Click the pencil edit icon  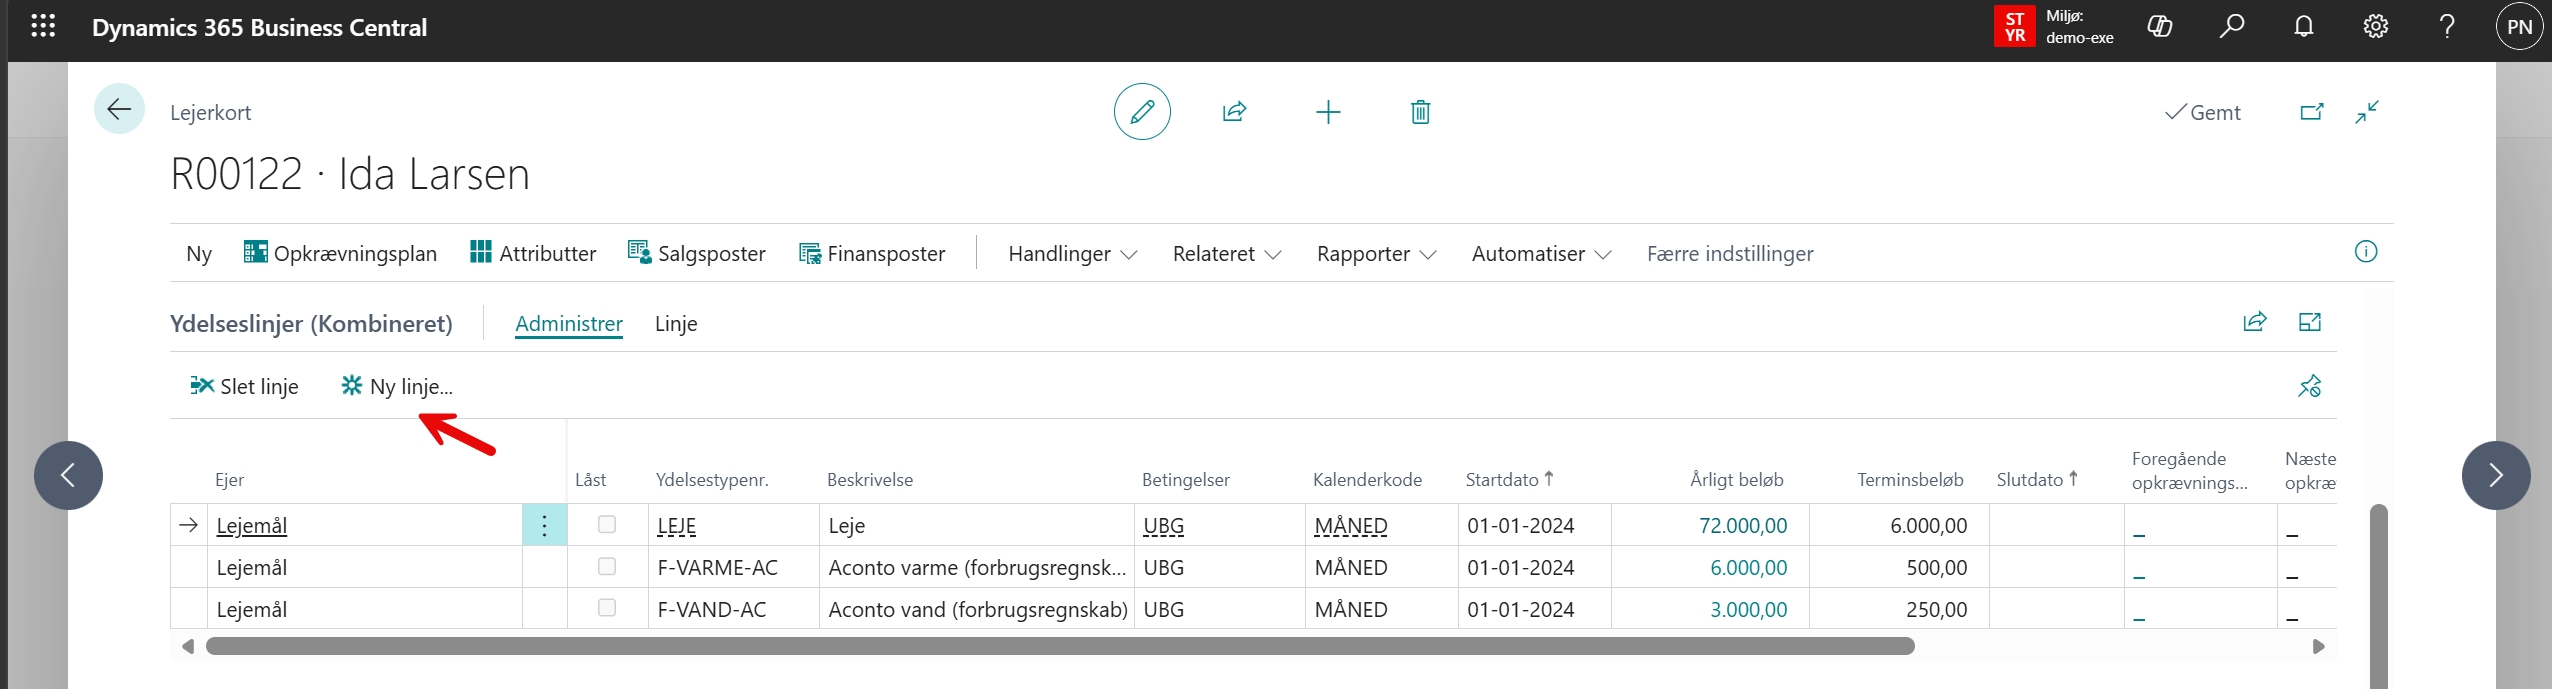tap(1142, 112)
